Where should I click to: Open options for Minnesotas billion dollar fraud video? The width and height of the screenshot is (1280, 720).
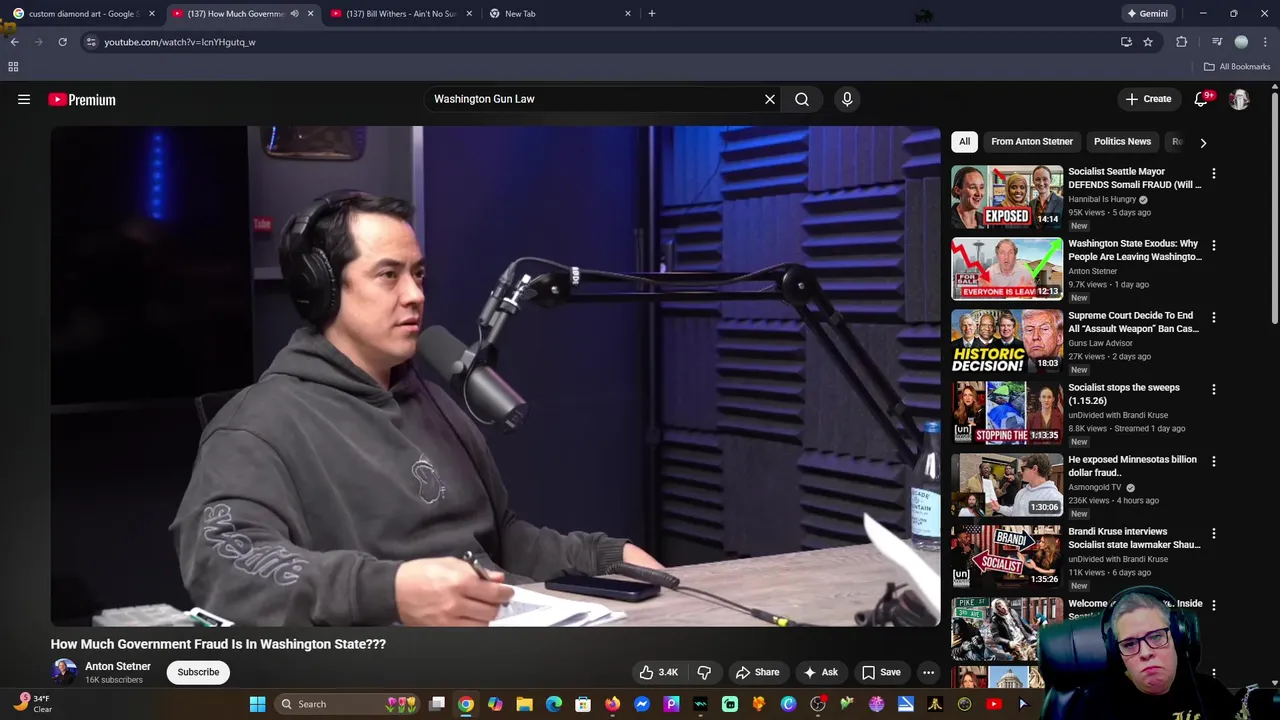pos(1214,461)
